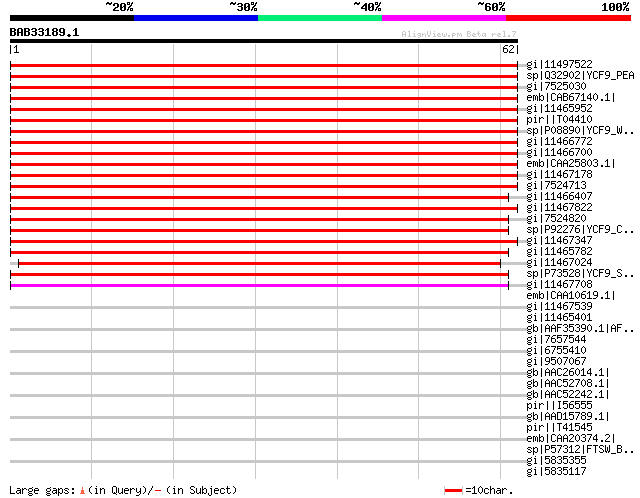Image resolution: width=640 pixels, height=498 pixels.
Task: Open the hit gb|AAF35390.1|AF..
Action: tap(580, 329)
